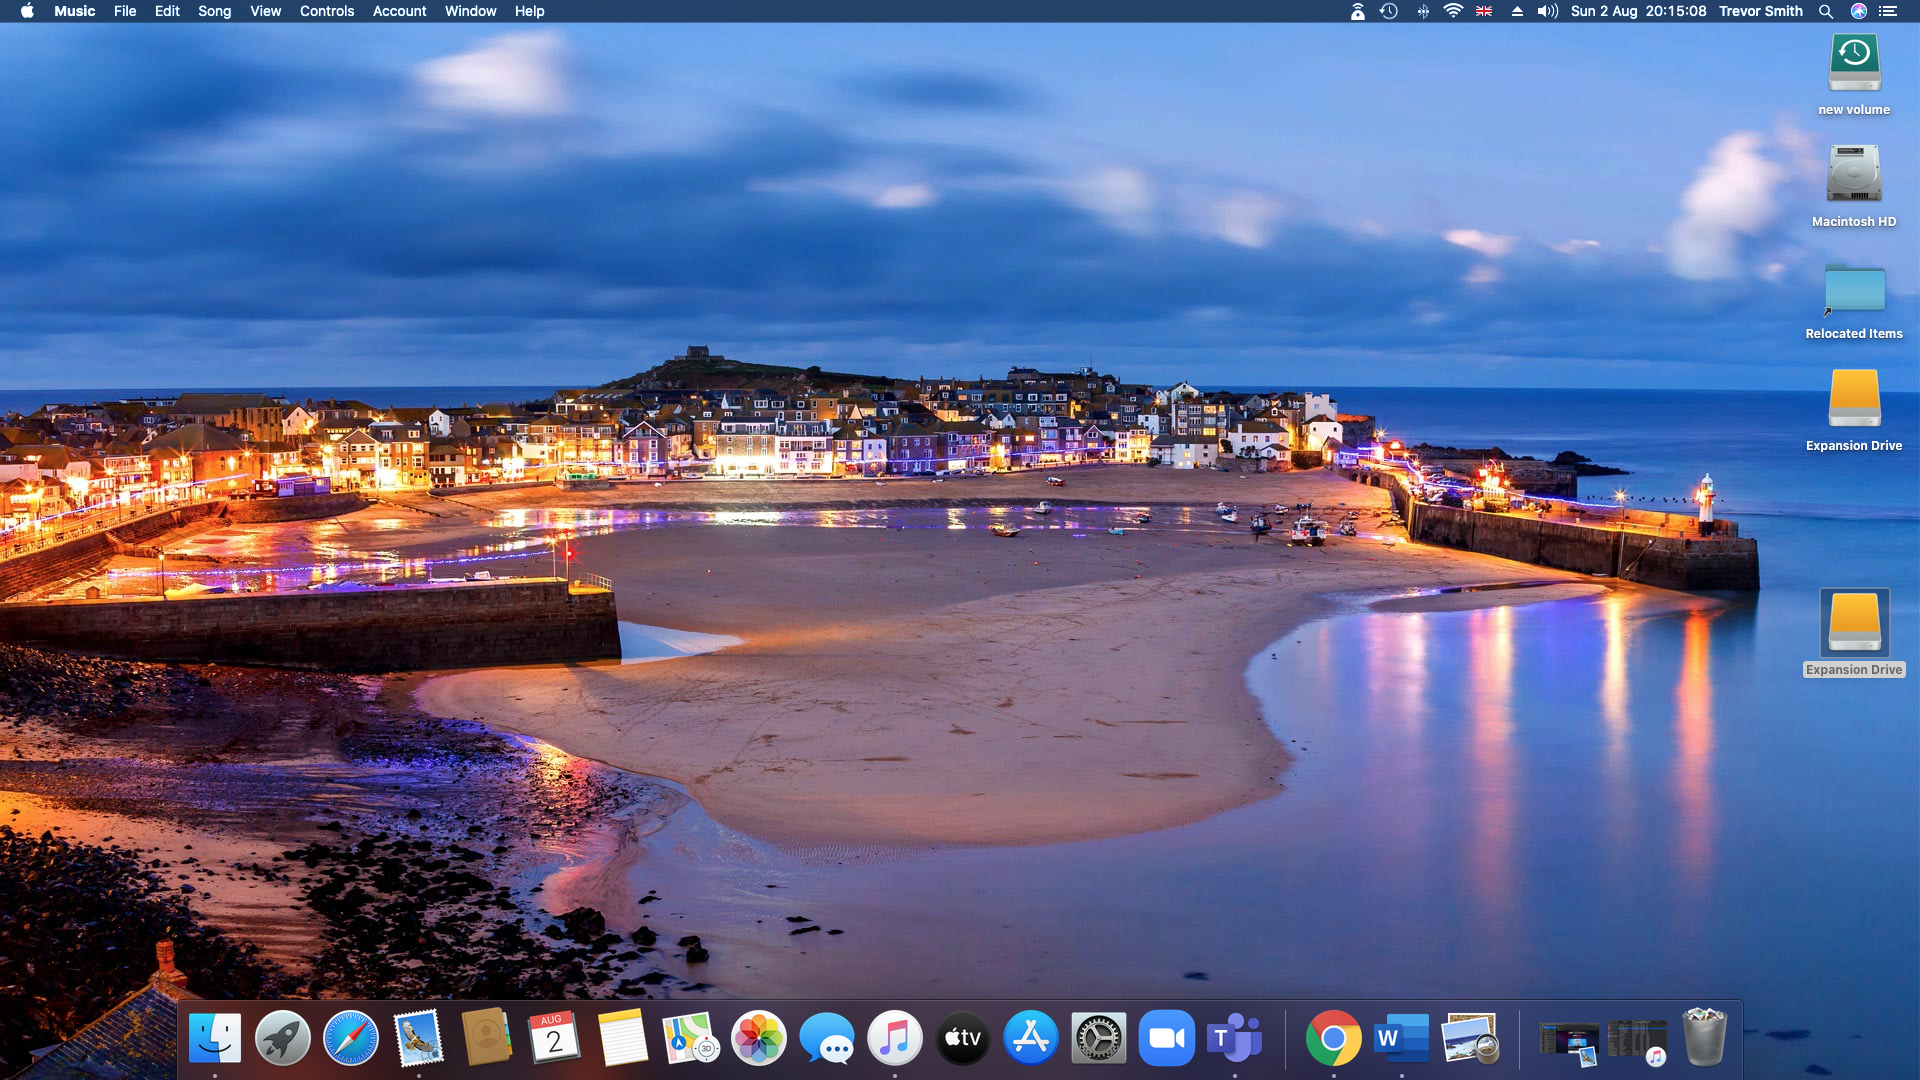Click eject icon in menu bar
This screenshot has width=1920, height=1080.
[1517, 11]
